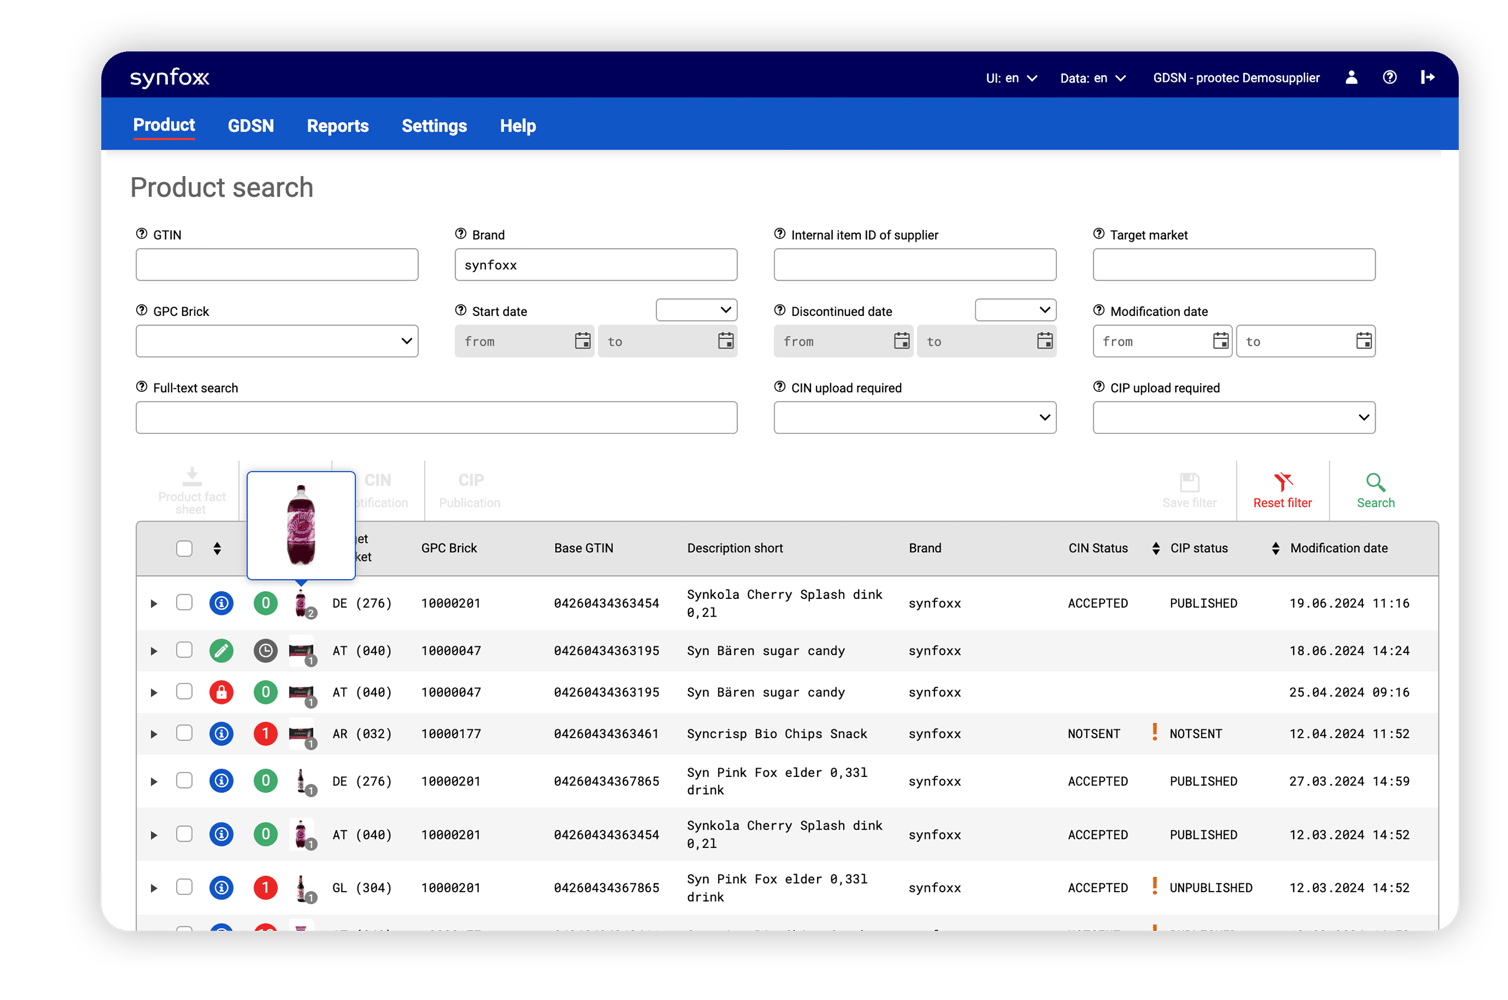Open the Modification date from calendar icon
This screenshot has height=1000, width=1508.
click(x=1220, y=341)
